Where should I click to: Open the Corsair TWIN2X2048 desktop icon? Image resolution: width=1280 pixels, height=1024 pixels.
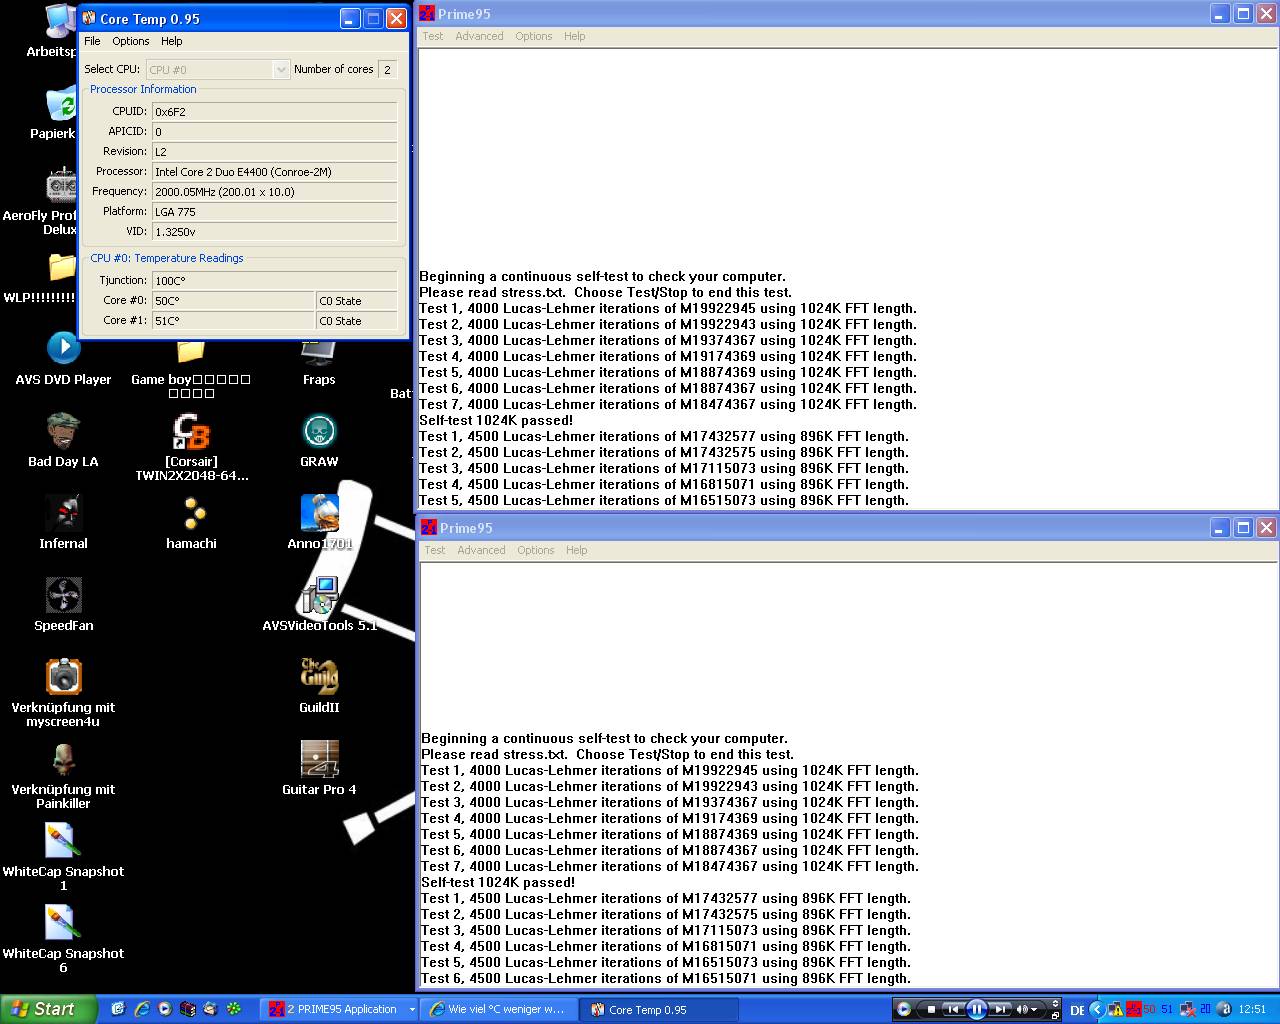coord(191,431)
